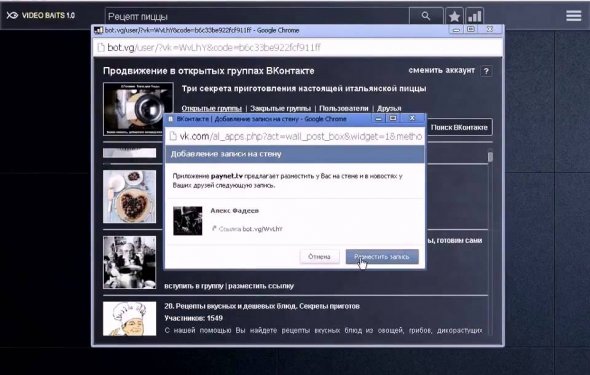Click the Поиск ВКонтакте button

tap(459, 128)
